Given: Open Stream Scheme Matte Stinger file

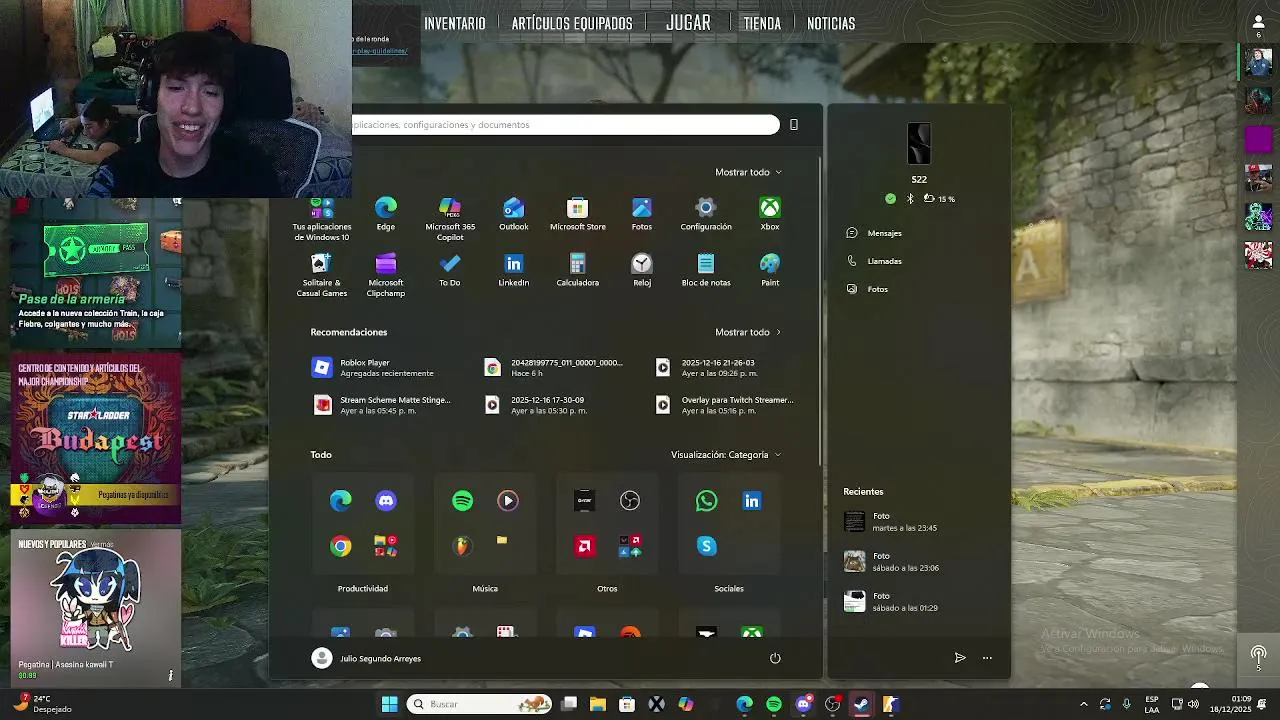Looking at the screenshot, I should 381,405.
